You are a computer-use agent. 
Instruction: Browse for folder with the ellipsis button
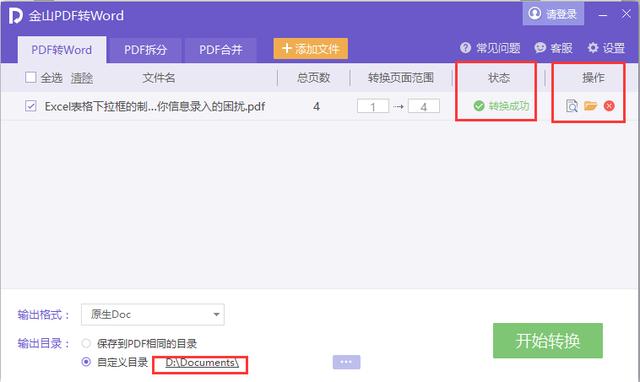[346, 362]
